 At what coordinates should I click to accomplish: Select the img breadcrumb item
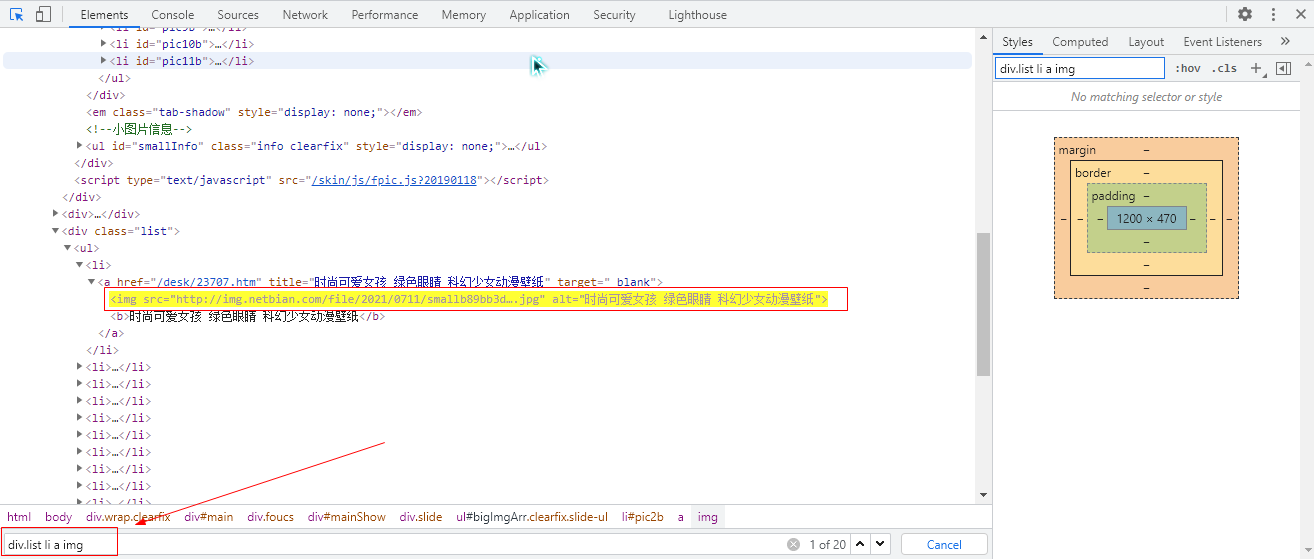[708, 517]
